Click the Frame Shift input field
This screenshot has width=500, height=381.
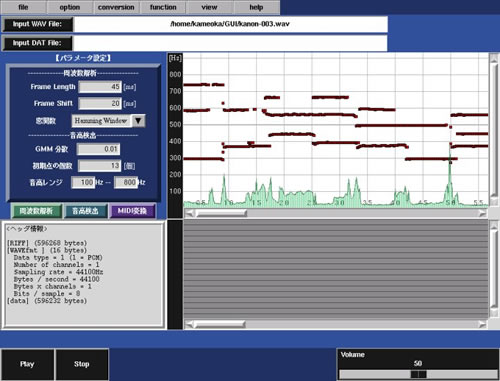coord(100,103)
